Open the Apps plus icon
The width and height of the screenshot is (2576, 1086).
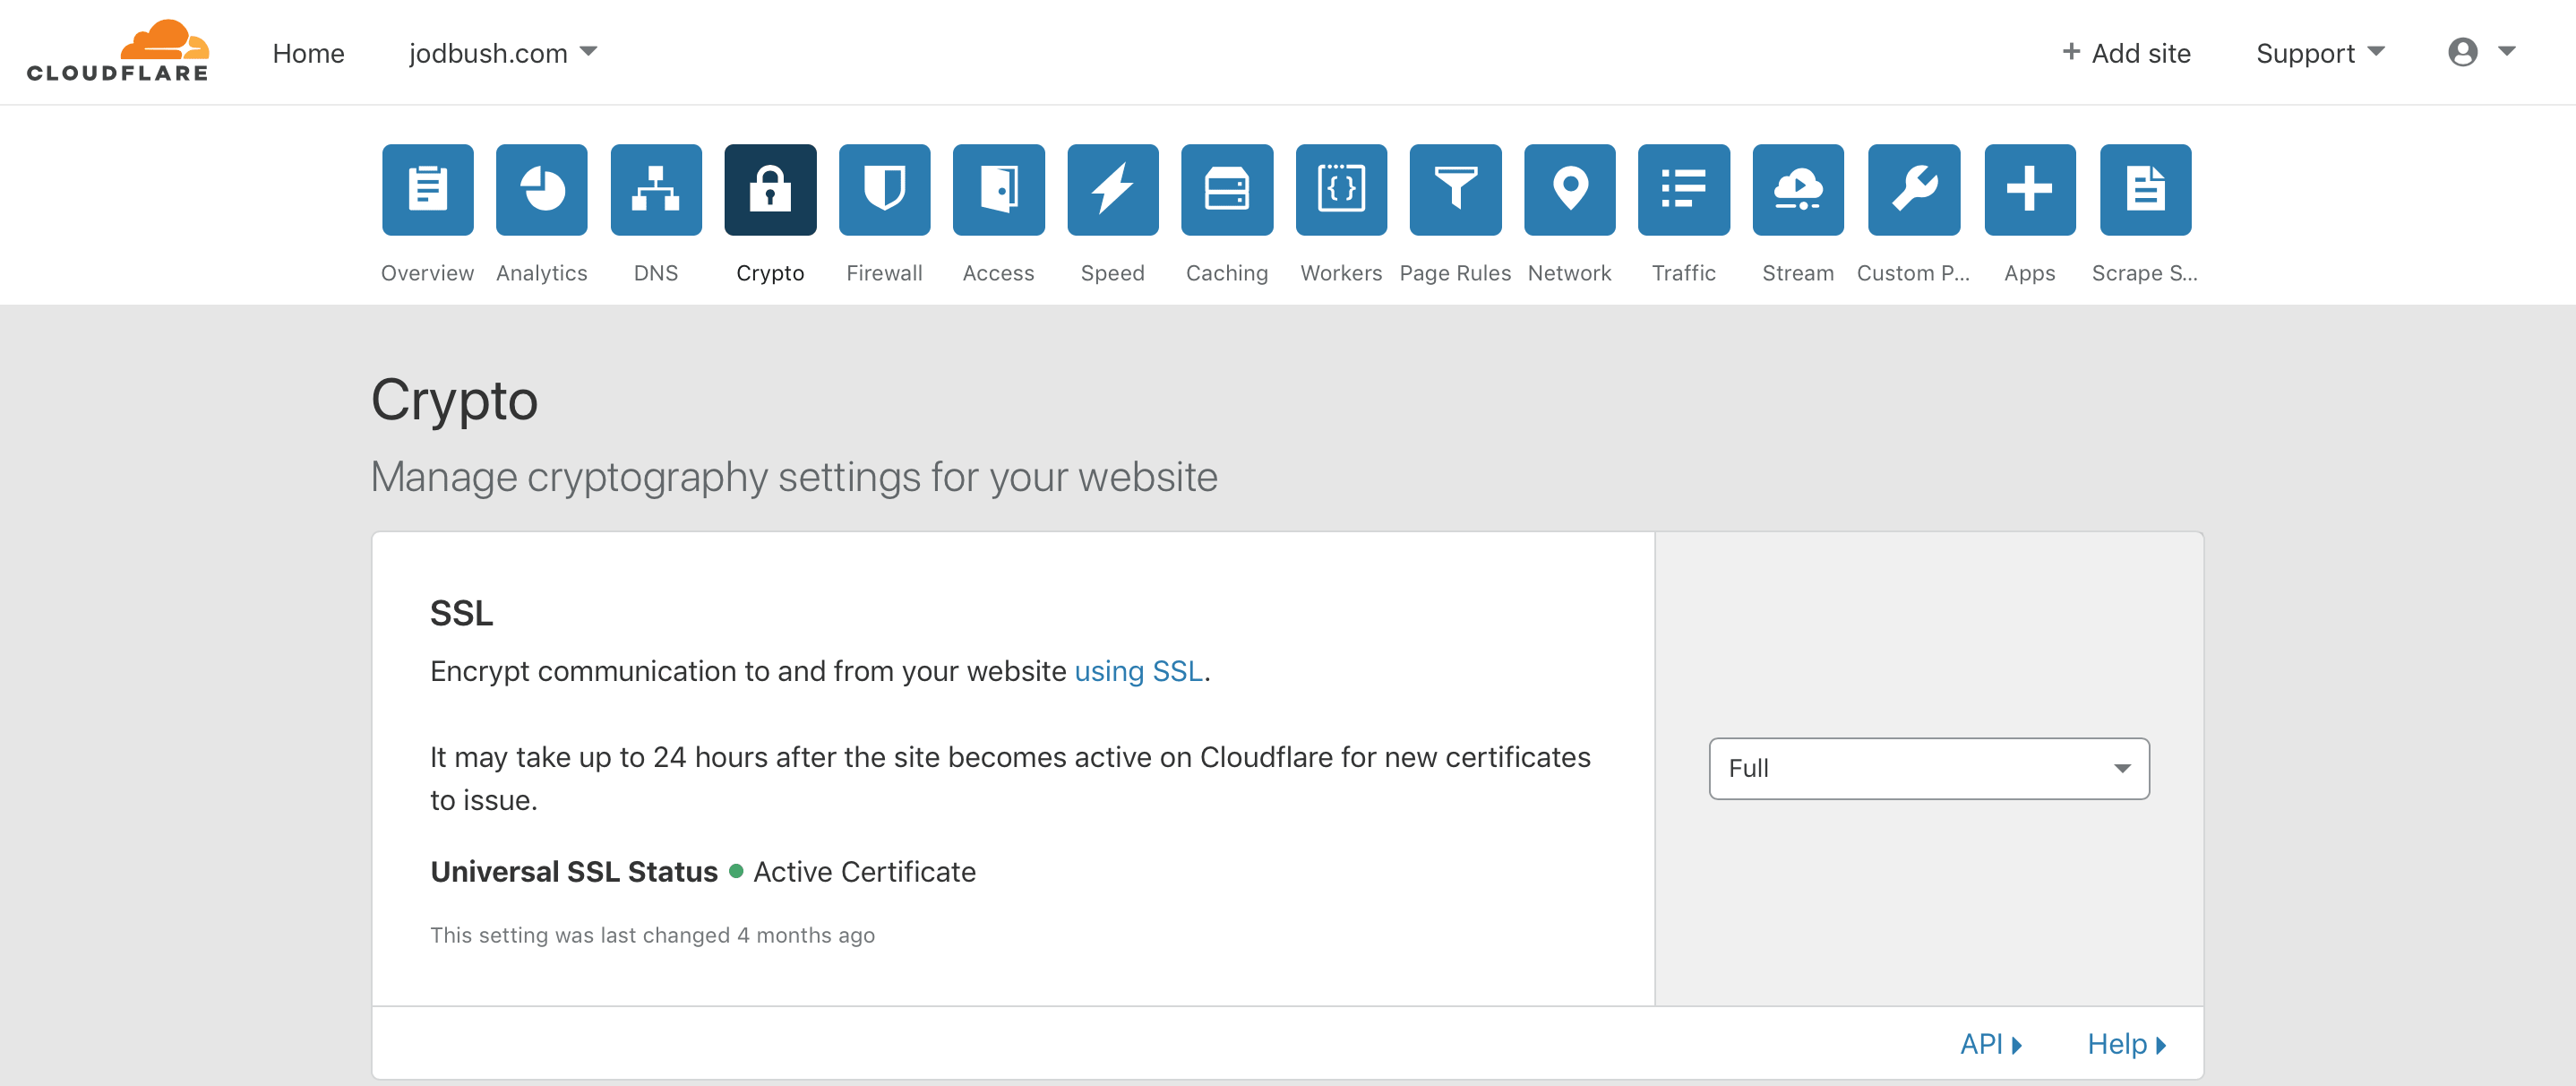point(2029,190)
